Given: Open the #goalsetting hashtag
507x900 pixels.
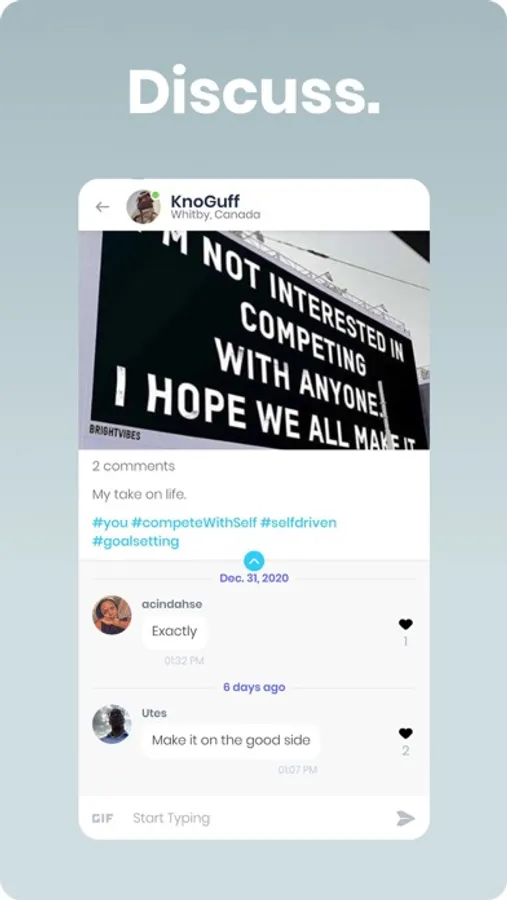Looking at the screenshot, I should click(136, 541).
